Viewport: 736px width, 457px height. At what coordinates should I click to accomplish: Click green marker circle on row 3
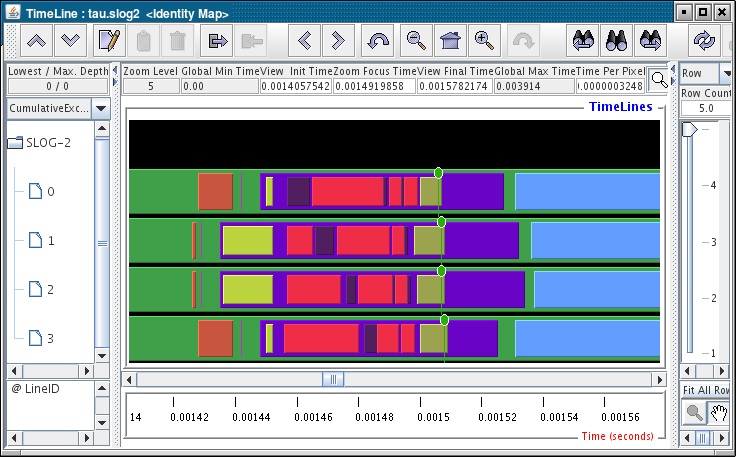(x=445, y=320)
